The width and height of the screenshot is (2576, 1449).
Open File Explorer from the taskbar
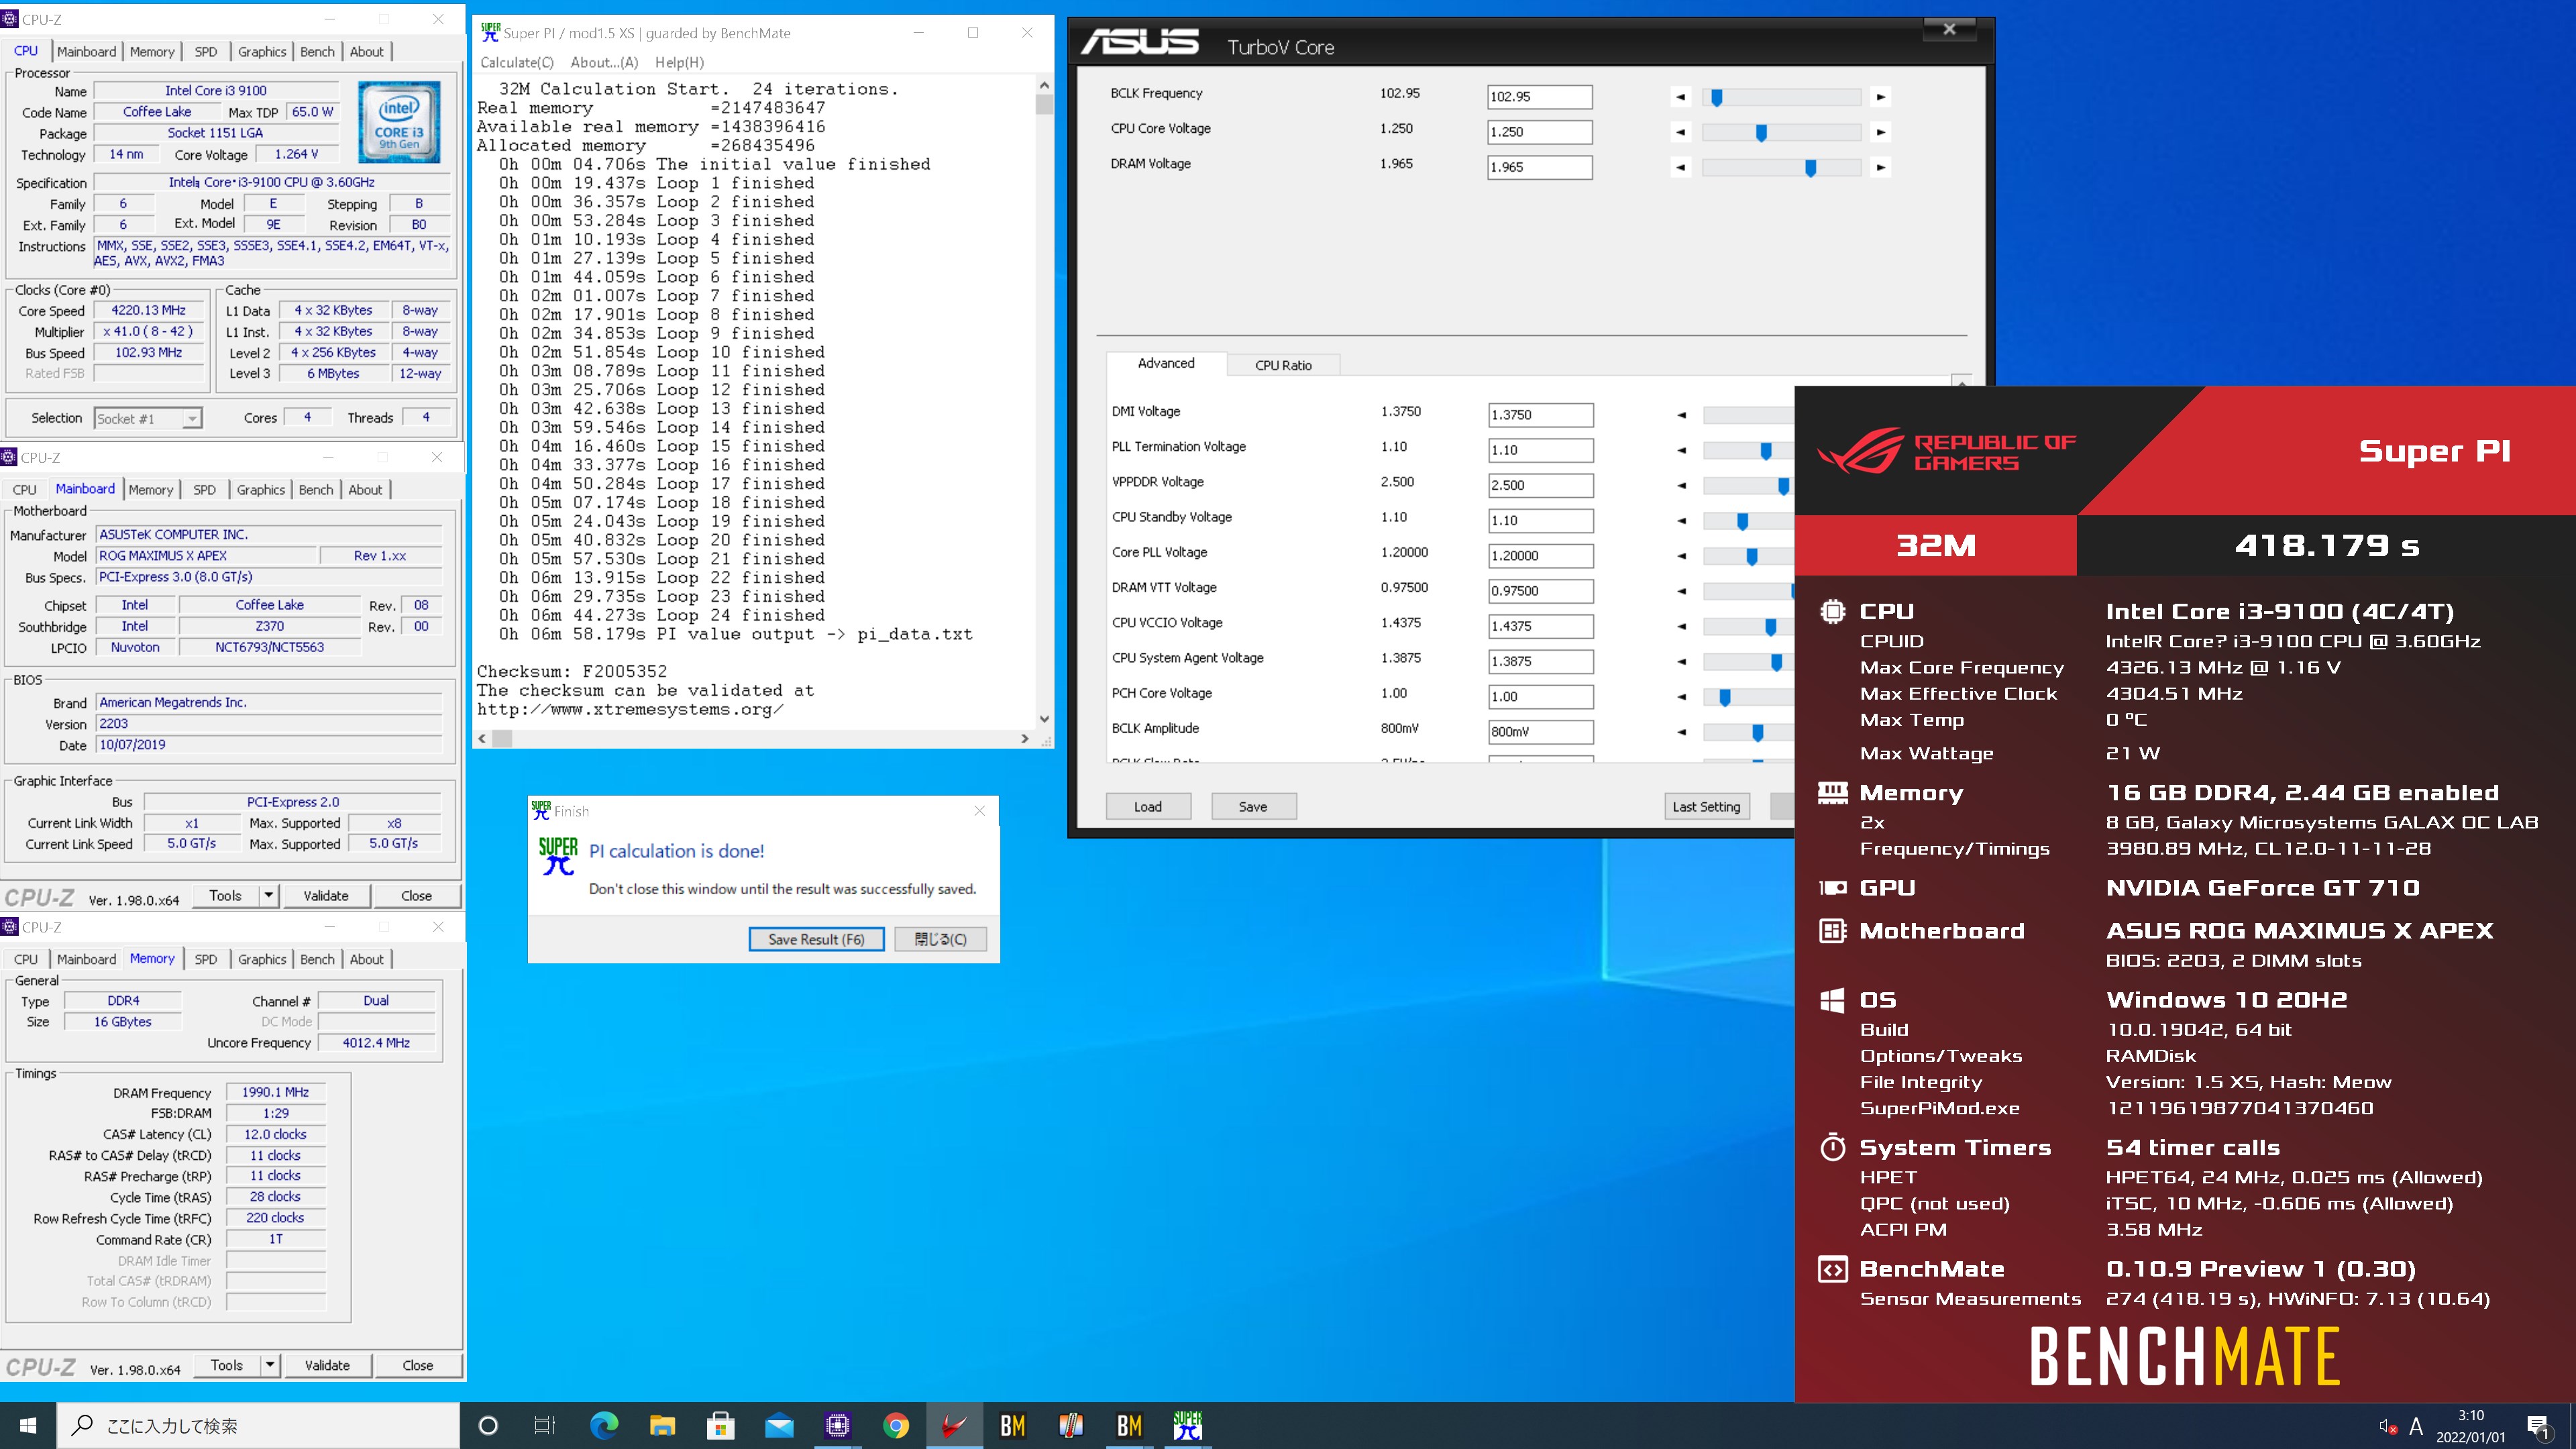[x=662, y=1425]
